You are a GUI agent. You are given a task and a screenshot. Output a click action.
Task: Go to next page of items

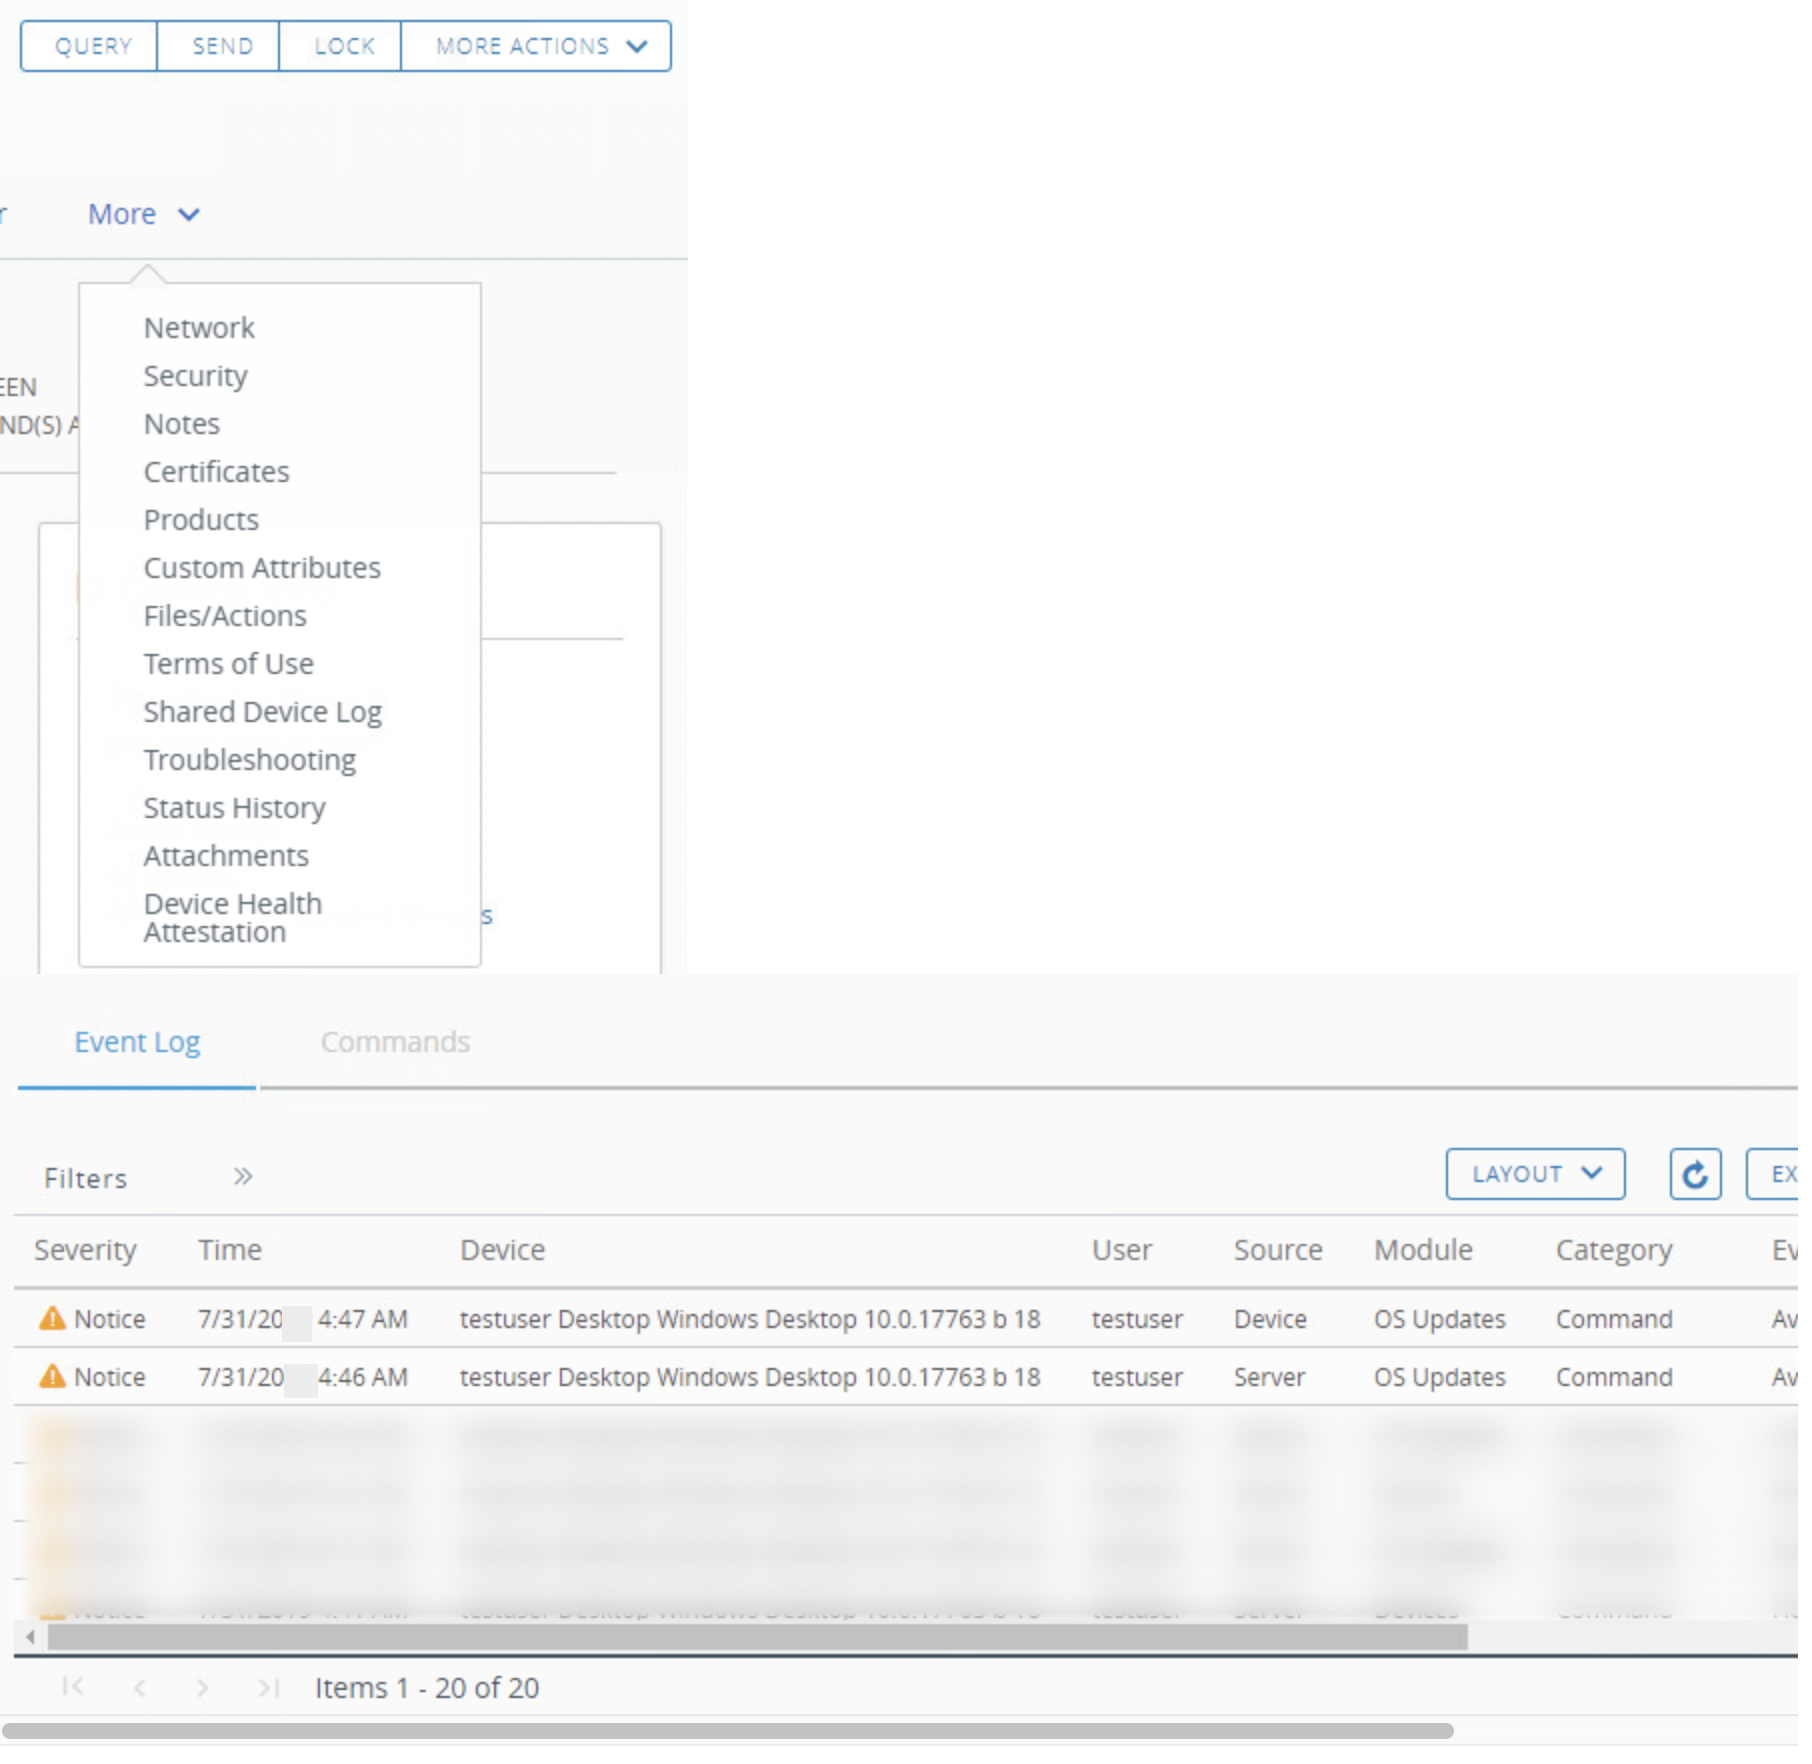tap(203, 1687)
